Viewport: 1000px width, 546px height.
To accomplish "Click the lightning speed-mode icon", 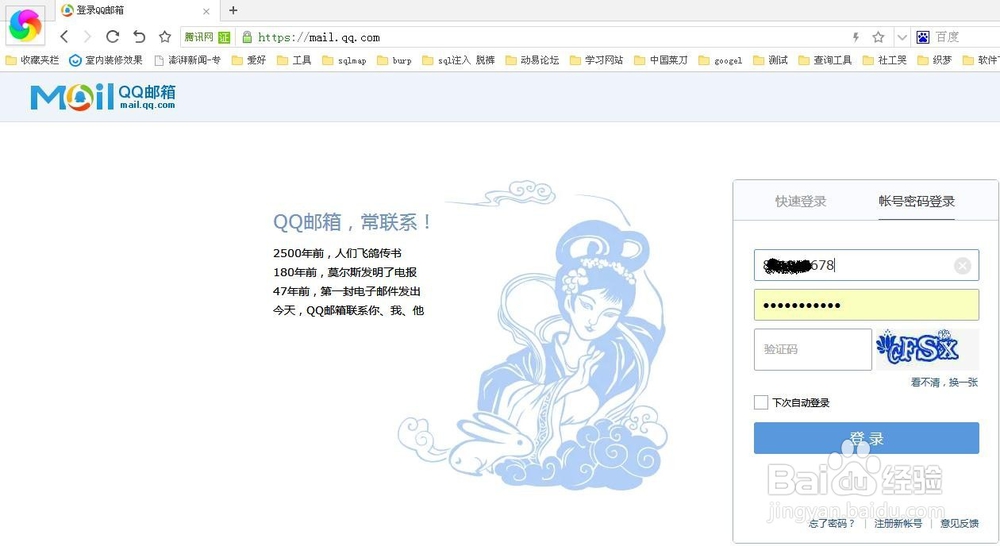I will 856,37.
